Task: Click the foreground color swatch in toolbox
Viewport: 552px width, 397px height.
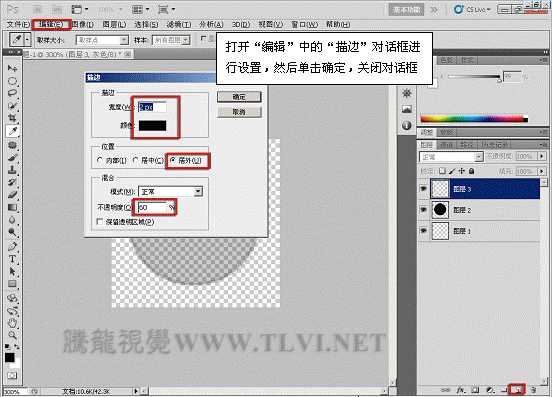Action: 10,358
